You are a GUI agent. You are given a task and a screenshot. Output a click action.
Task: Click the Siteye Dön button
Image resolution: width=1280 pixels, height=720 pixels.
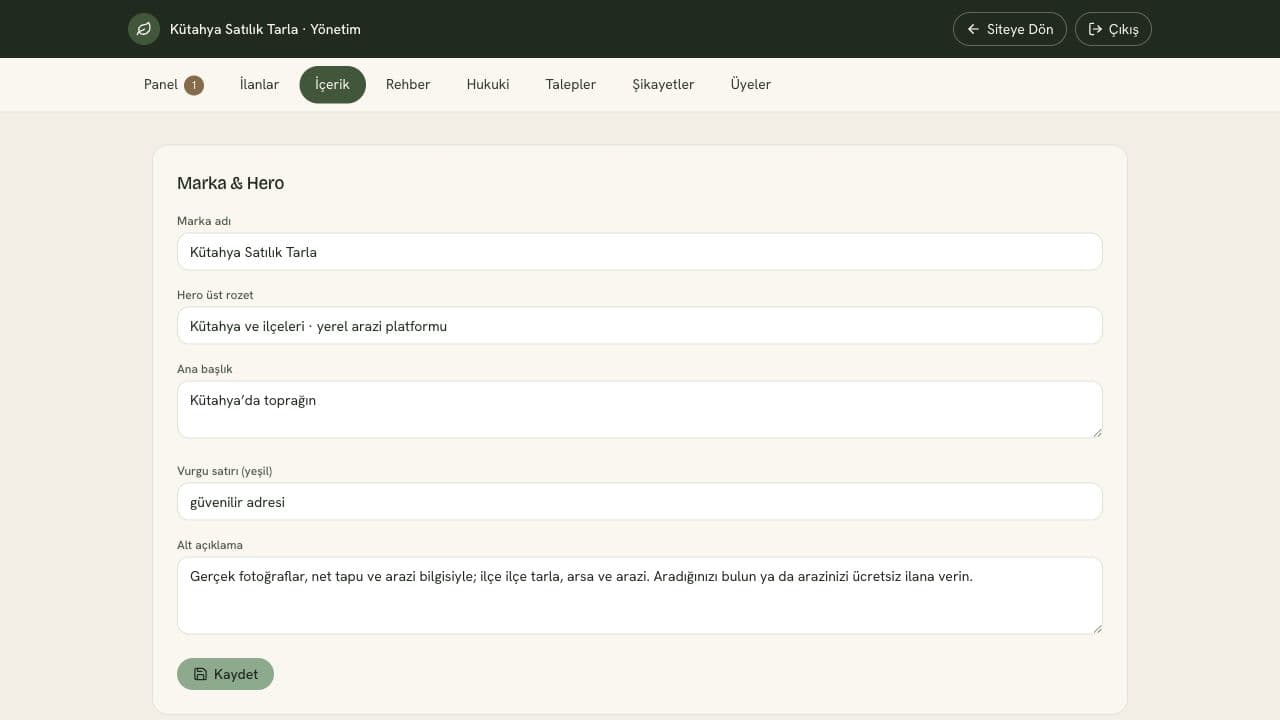(x=1010, y=29)
